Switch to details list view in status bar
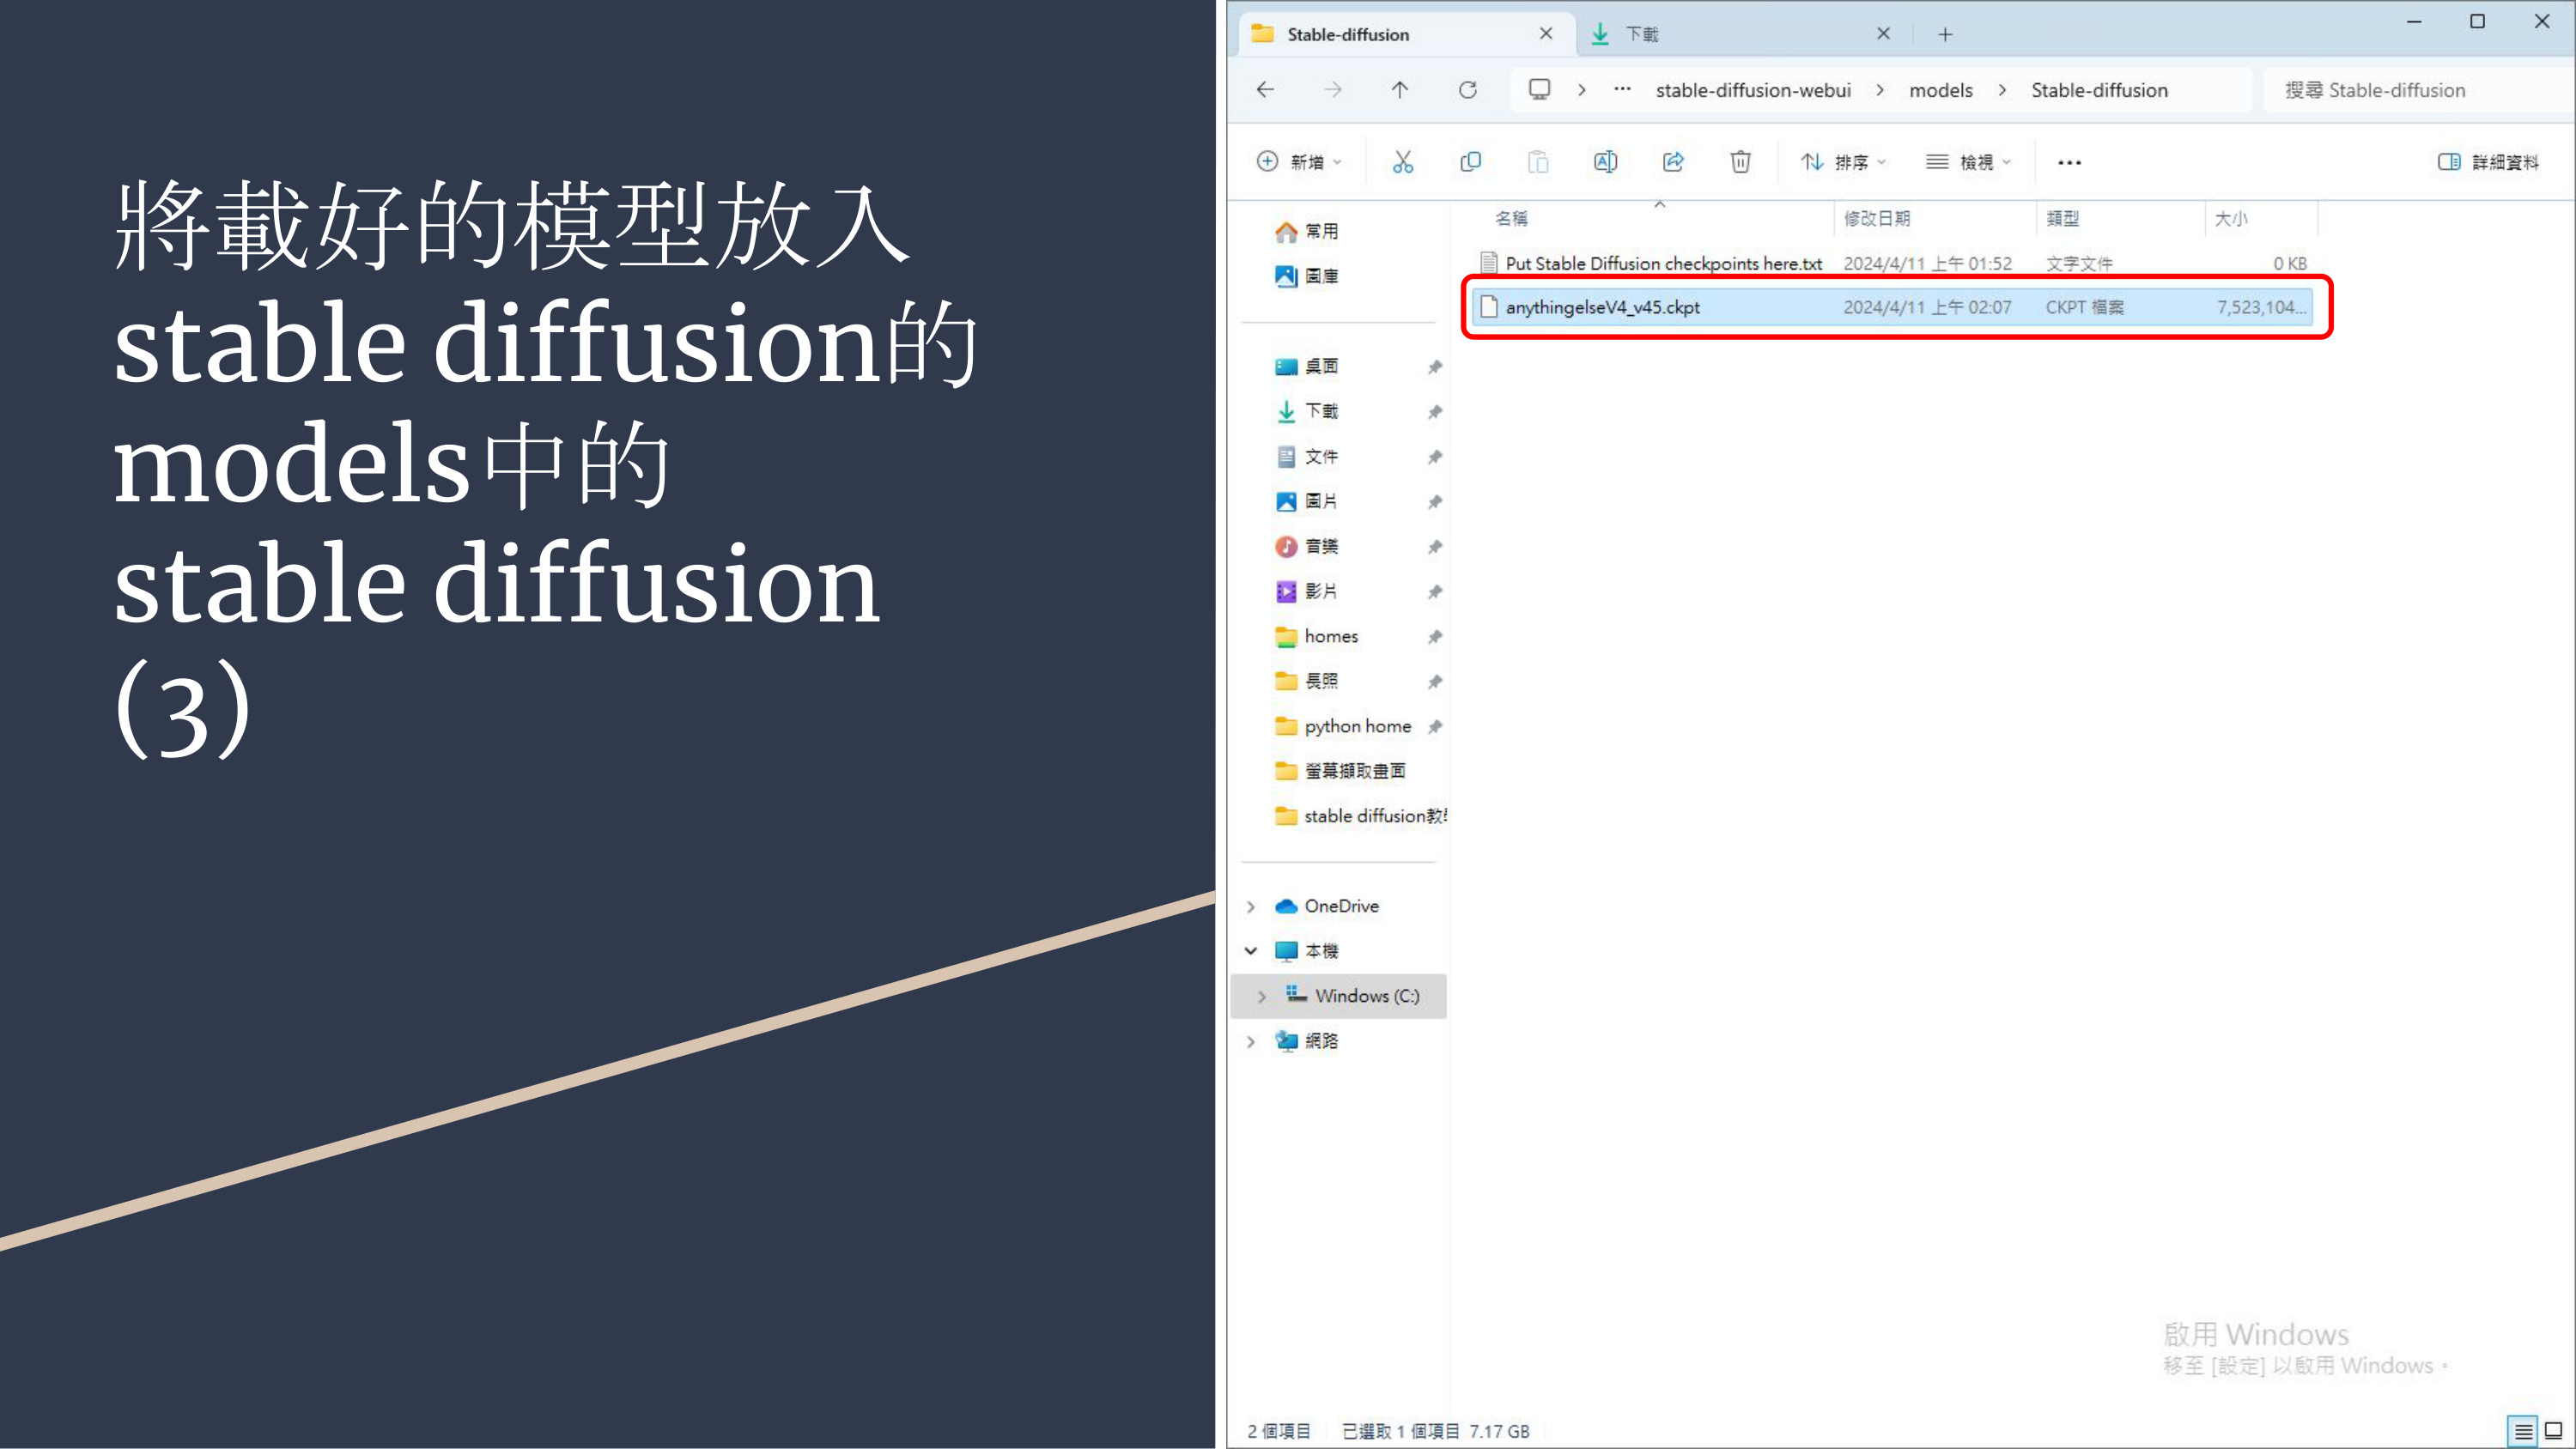Viewport: 2576px width, 1449px height. tap(2523, 1431)
